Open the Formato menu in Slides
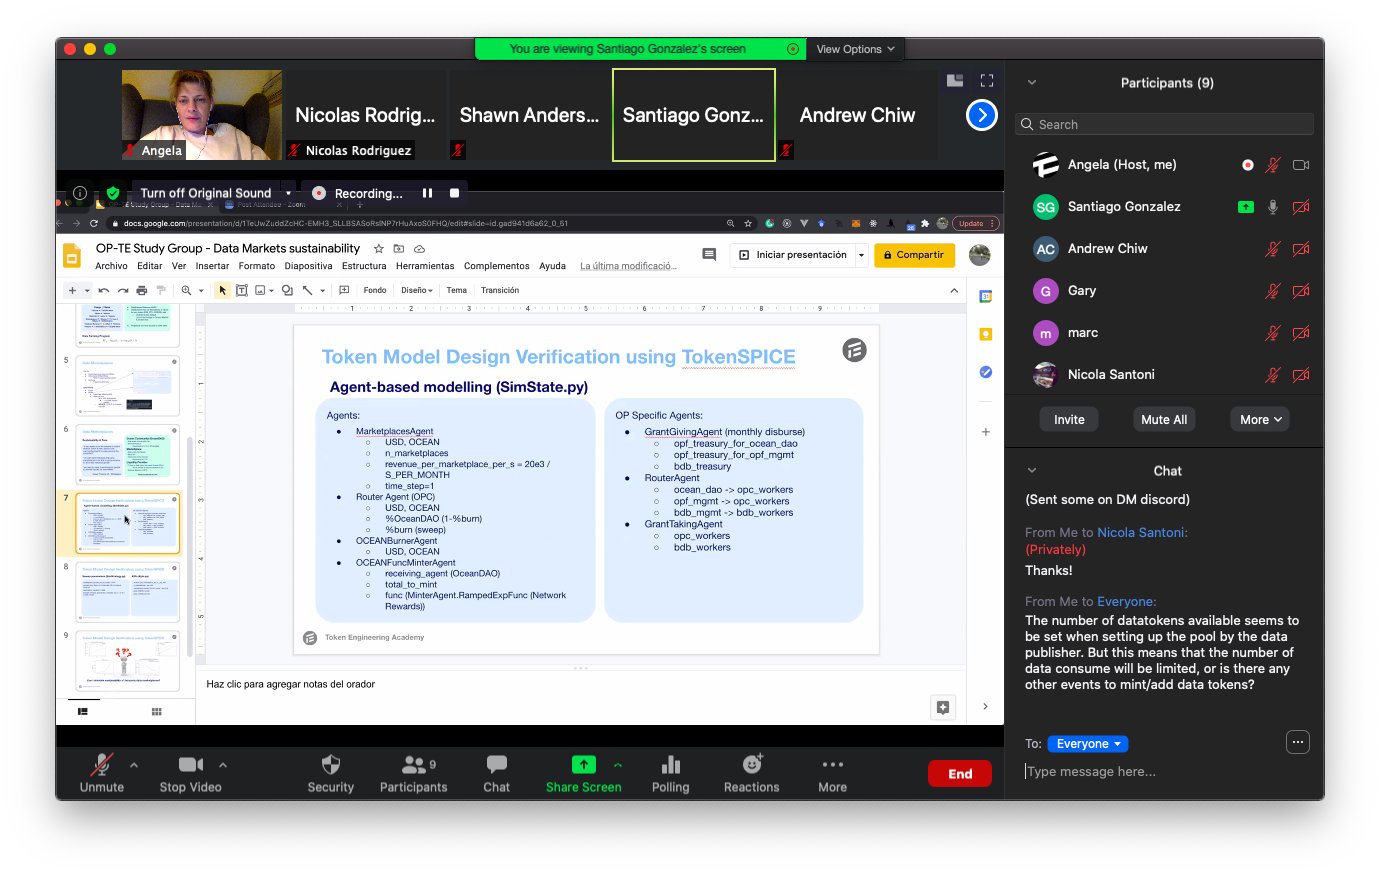The width and height of the screenshot is (1380, 874). pos(256,266)
